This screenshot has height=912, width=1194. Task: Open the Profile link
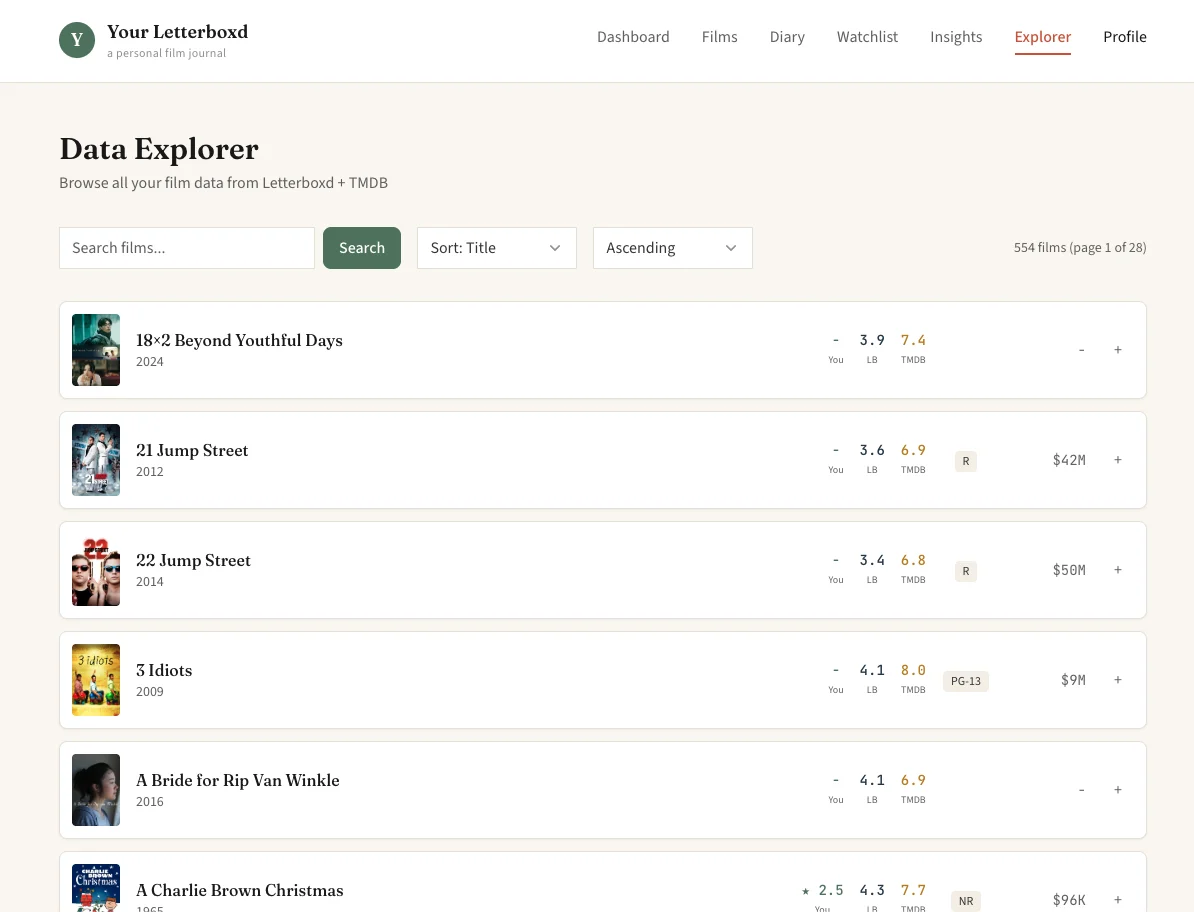coord(1124,37)
